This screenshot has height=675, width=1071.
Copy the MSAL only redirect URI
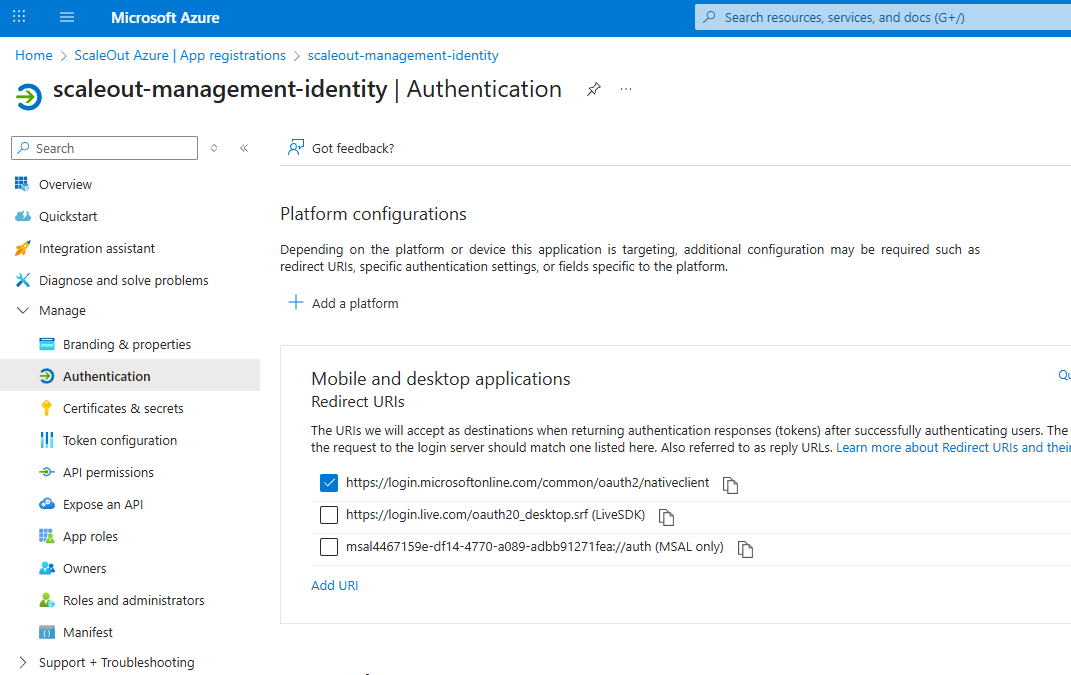[745, 549]
